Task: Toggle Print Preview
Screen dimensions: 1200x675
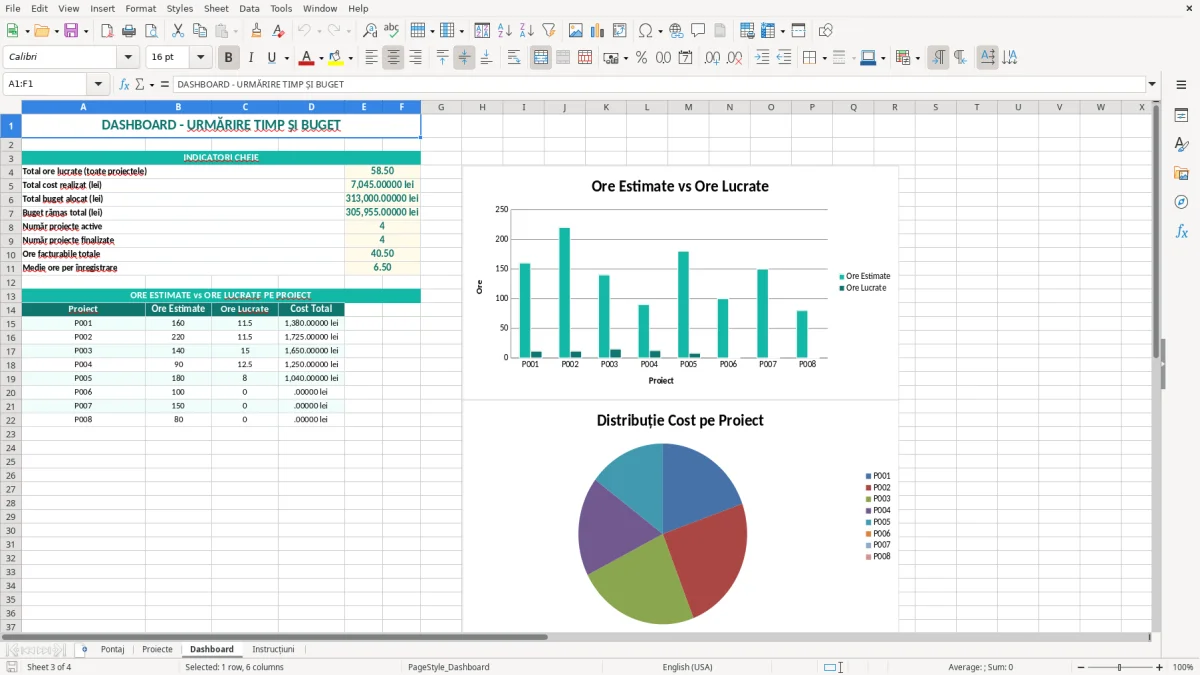Action: (150, 31)
